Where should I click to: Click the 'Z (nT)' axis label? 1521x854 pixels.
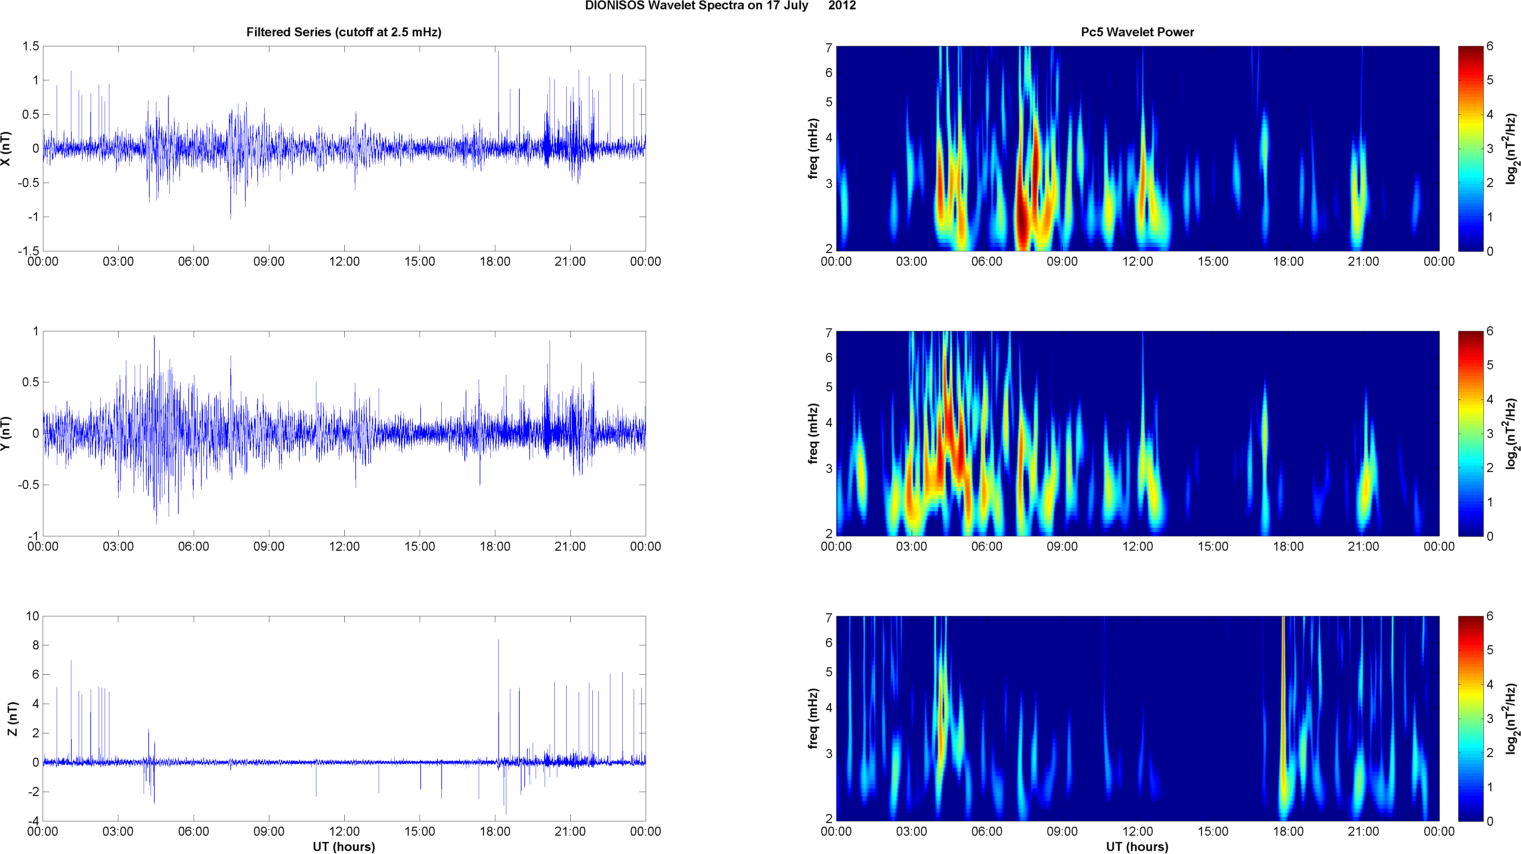tap(11, 719)
